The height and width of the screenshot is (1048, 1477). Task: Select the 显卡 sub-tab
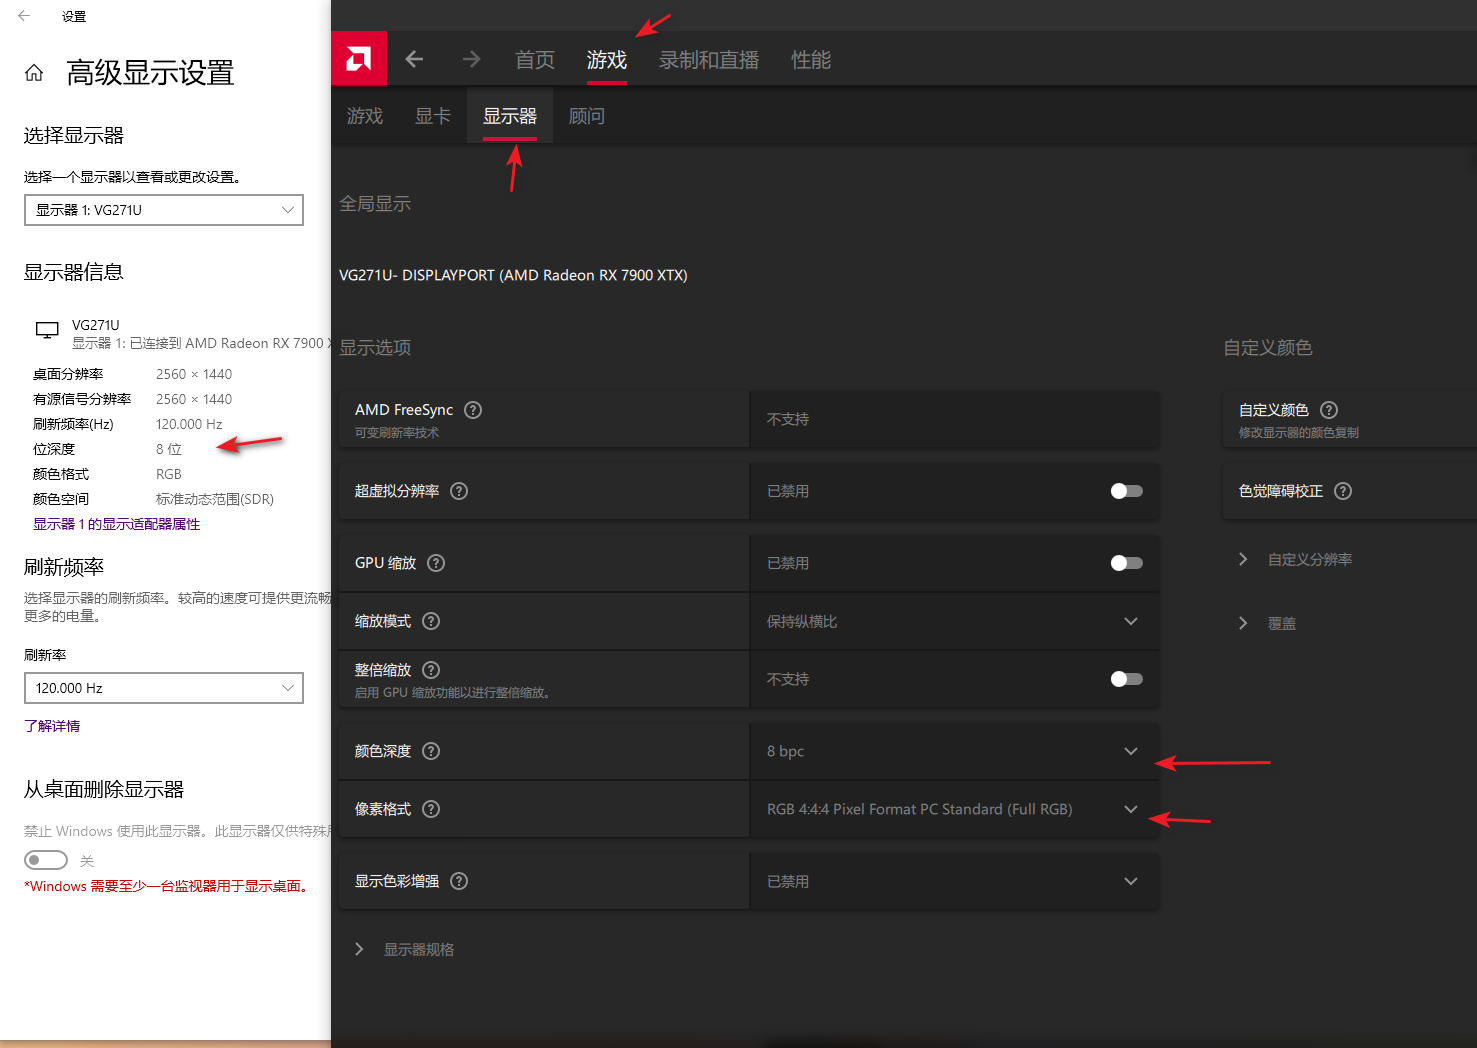(x=432, y=116)
